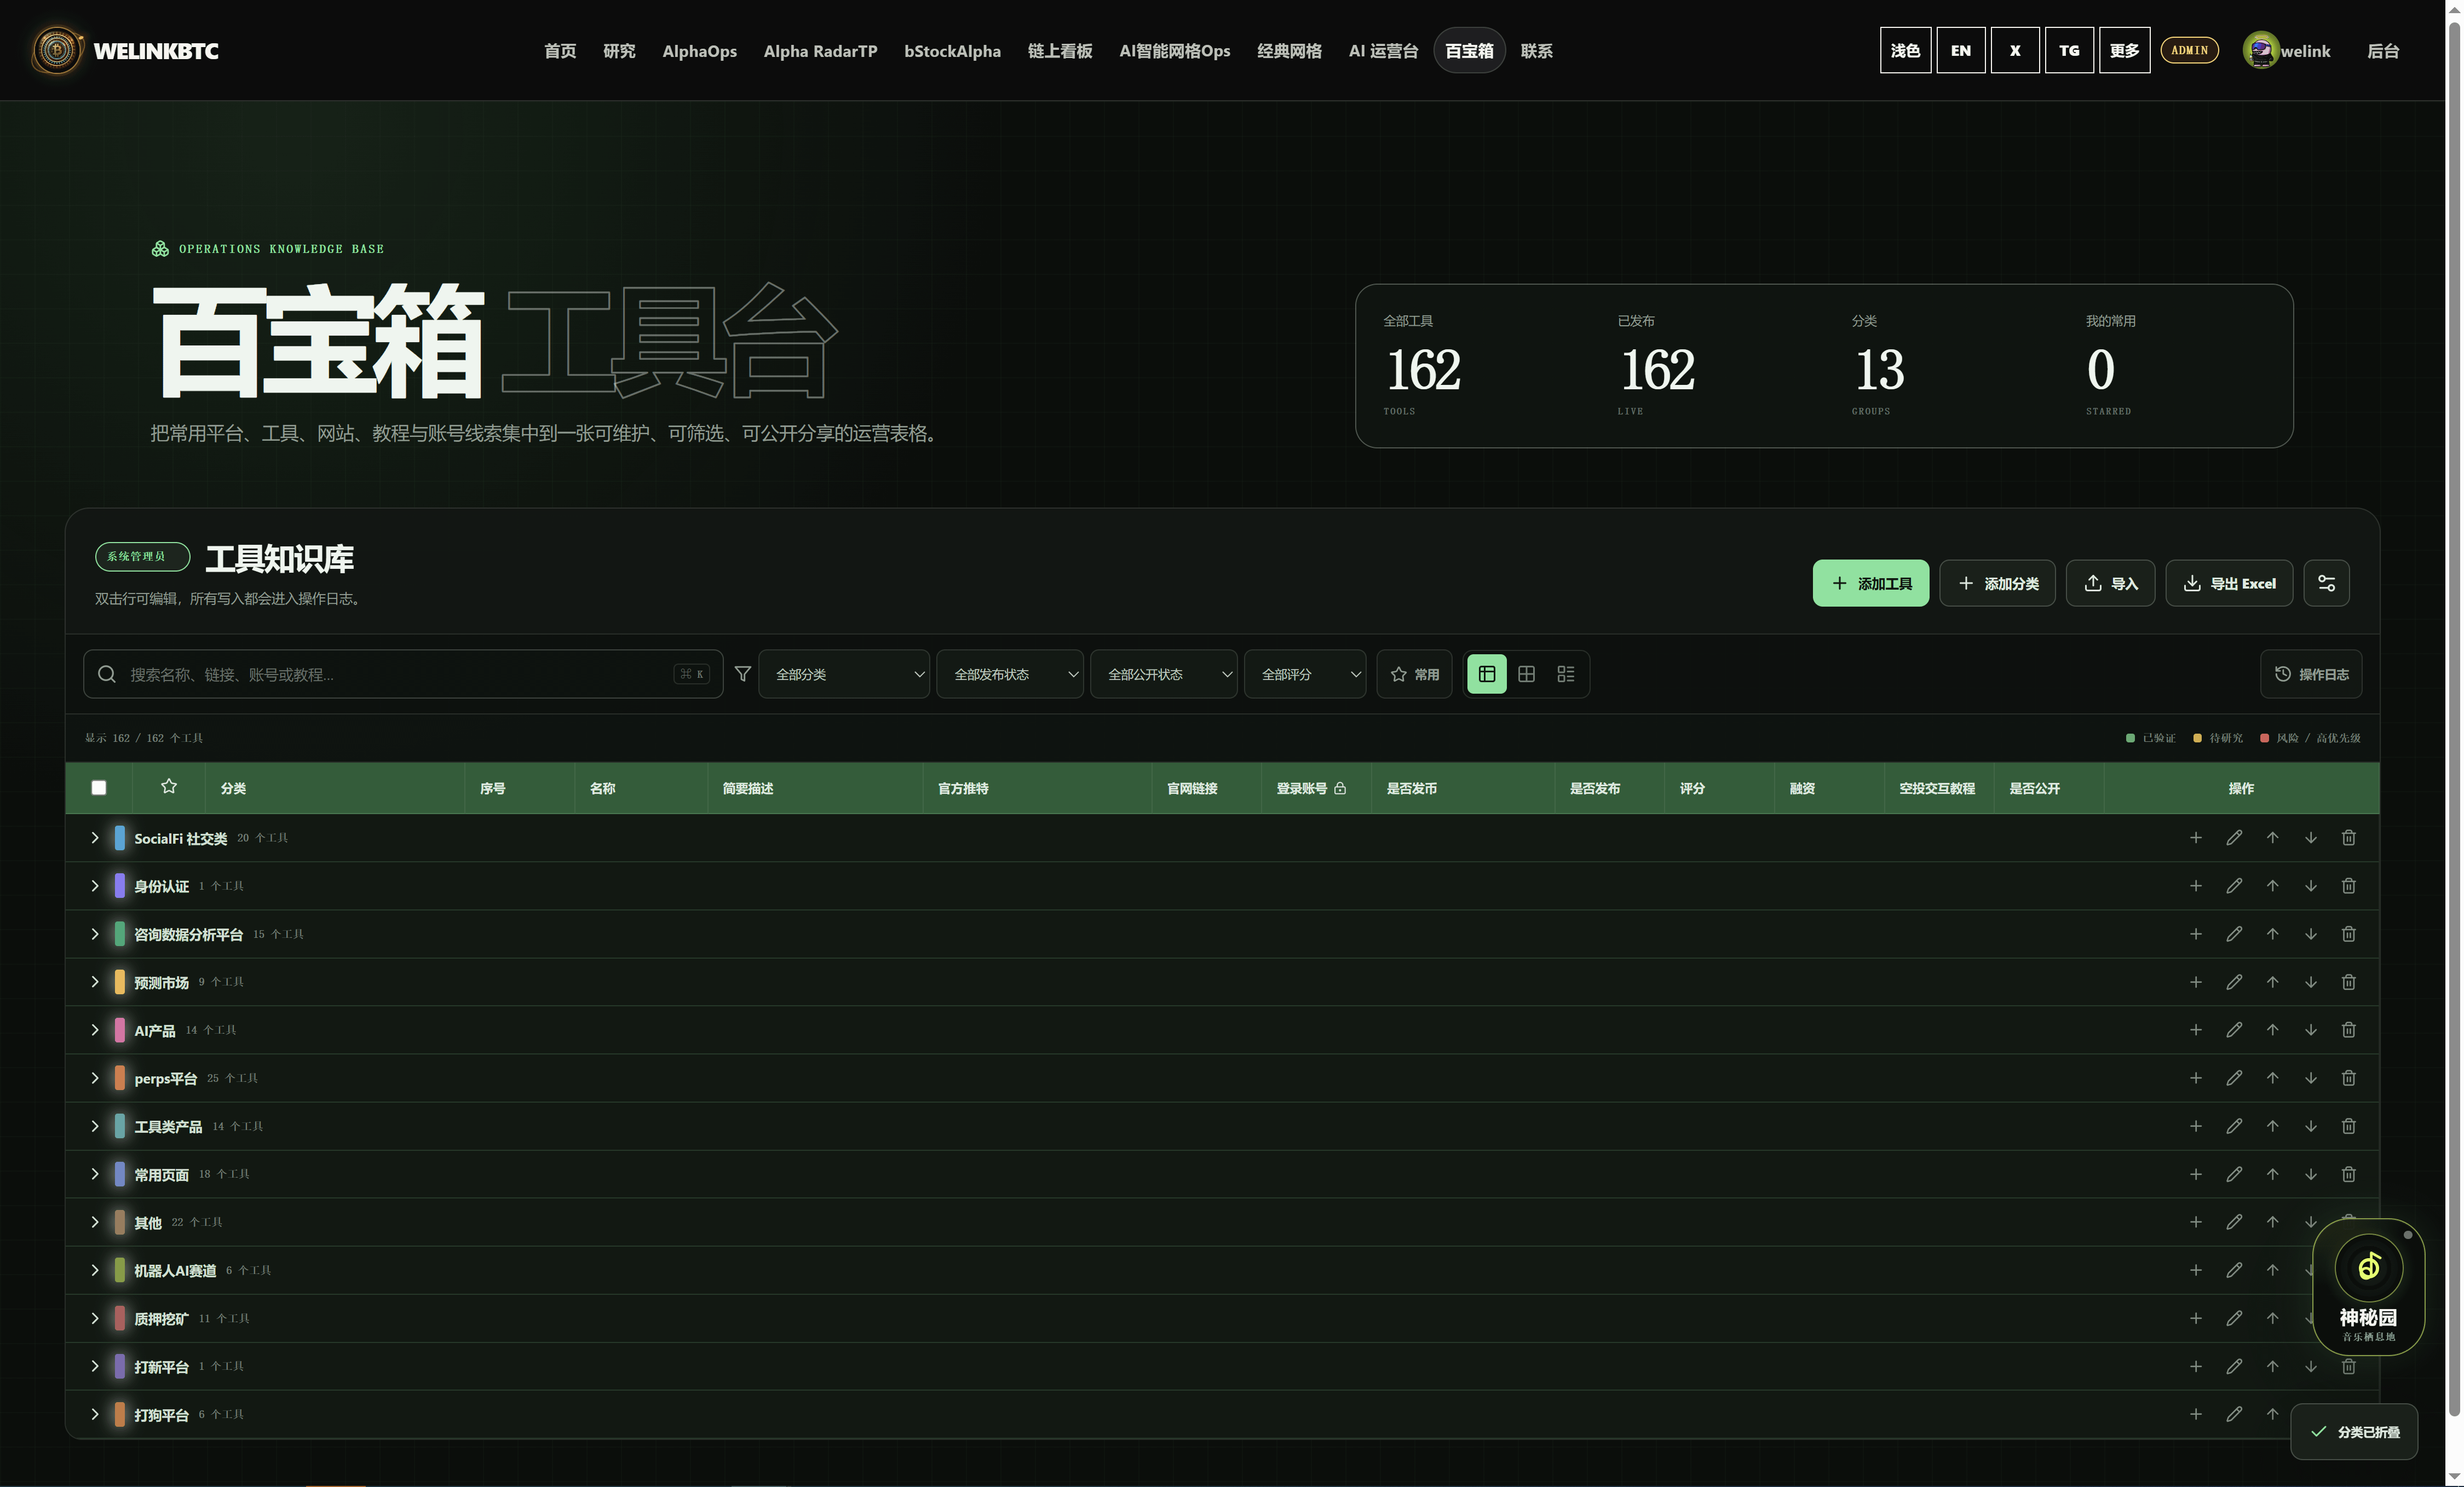Focus the search tools input field
Screen dimensions: 2464x1487
[x=403, y=674]
